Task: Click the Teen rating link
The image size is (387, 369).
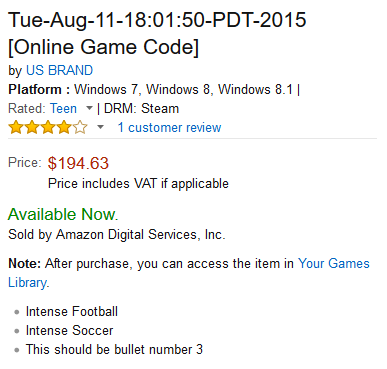Action: 63,108
